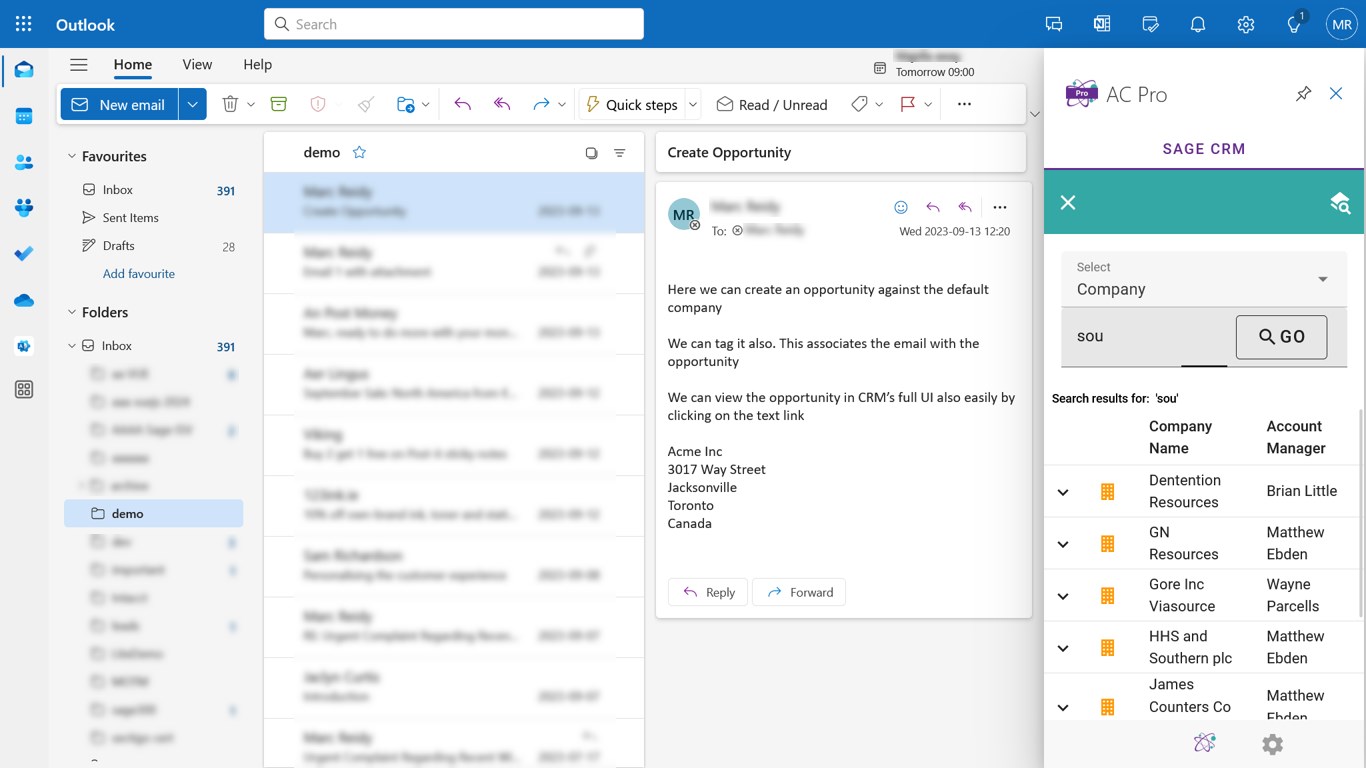1366x768 pixels.
Task: Click the Reply all toolbar icon
Action: click(502, 104)
